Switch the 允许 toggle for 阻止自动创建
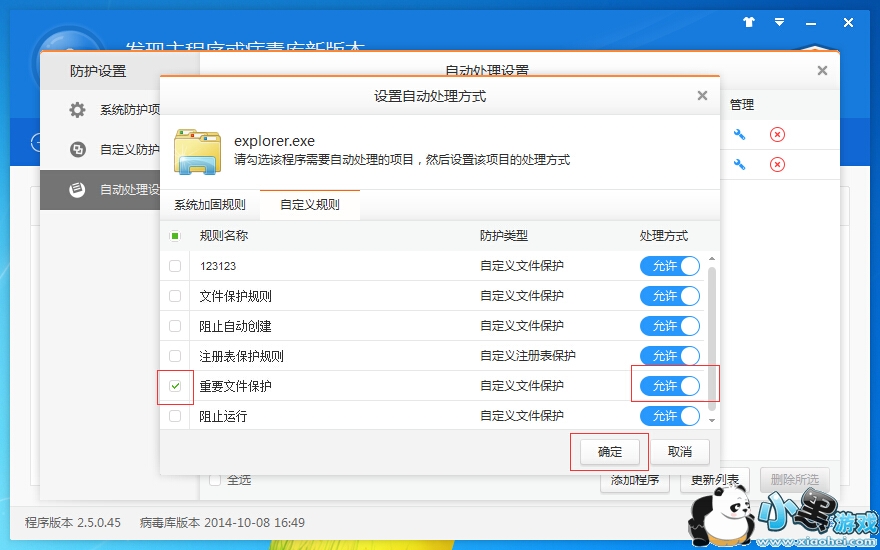Screen dimensions: 880x550 (x=670, y=326)
